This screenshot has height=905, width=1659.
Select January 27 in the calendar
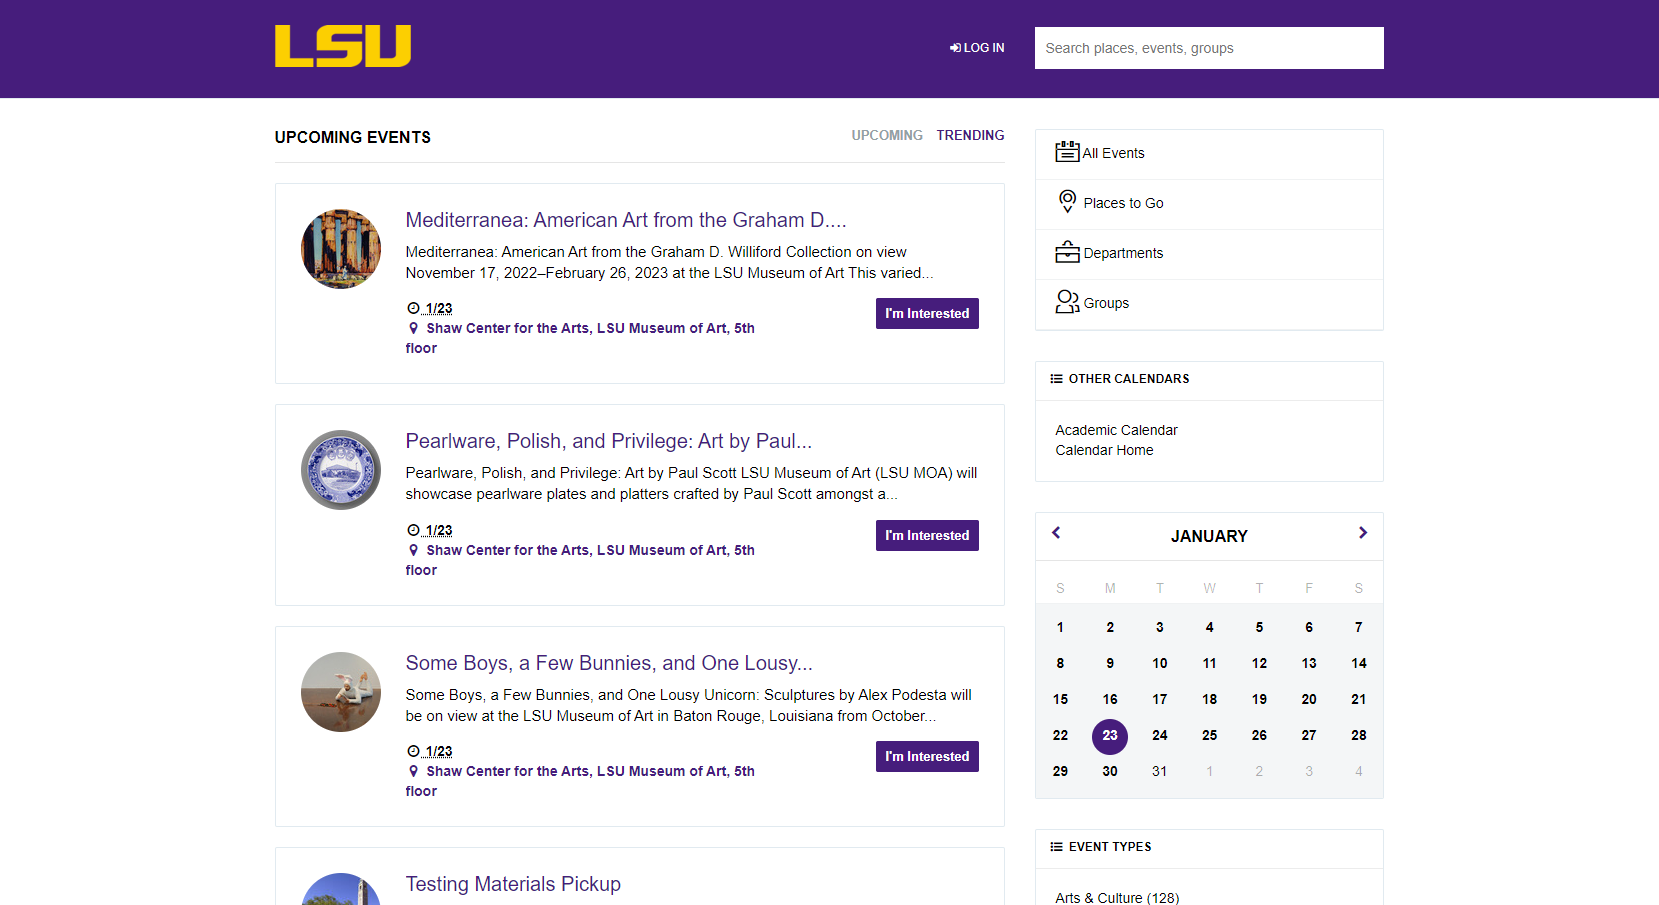1309,735
